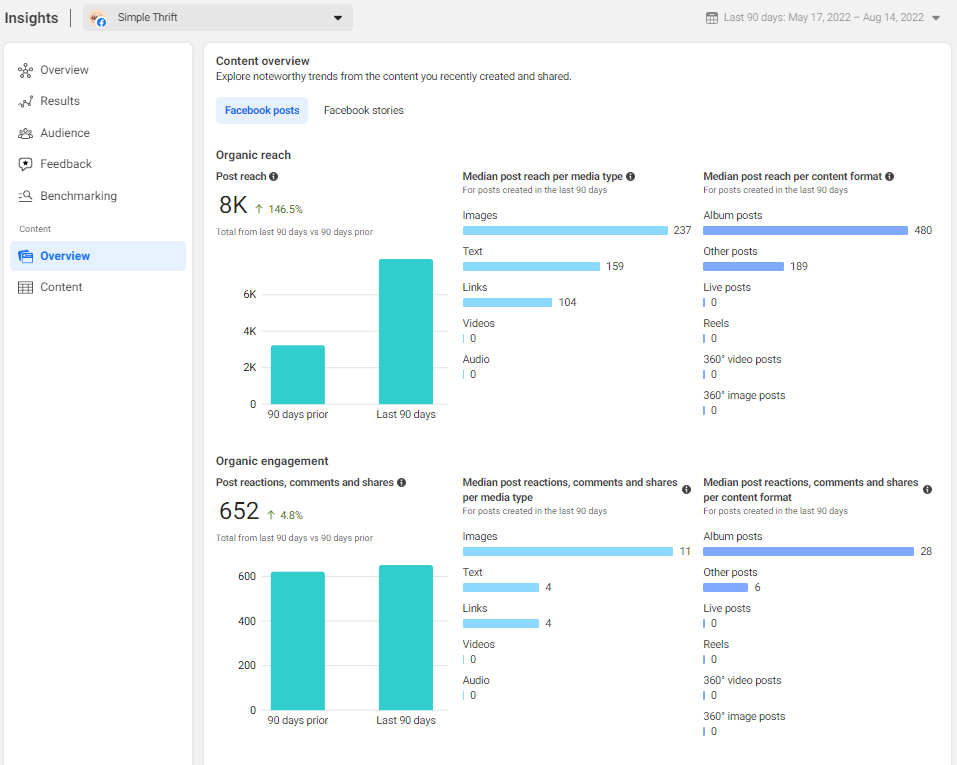Click info icon for median reactions per media type
The image size is (957, 765).
[x=687, y=490]
